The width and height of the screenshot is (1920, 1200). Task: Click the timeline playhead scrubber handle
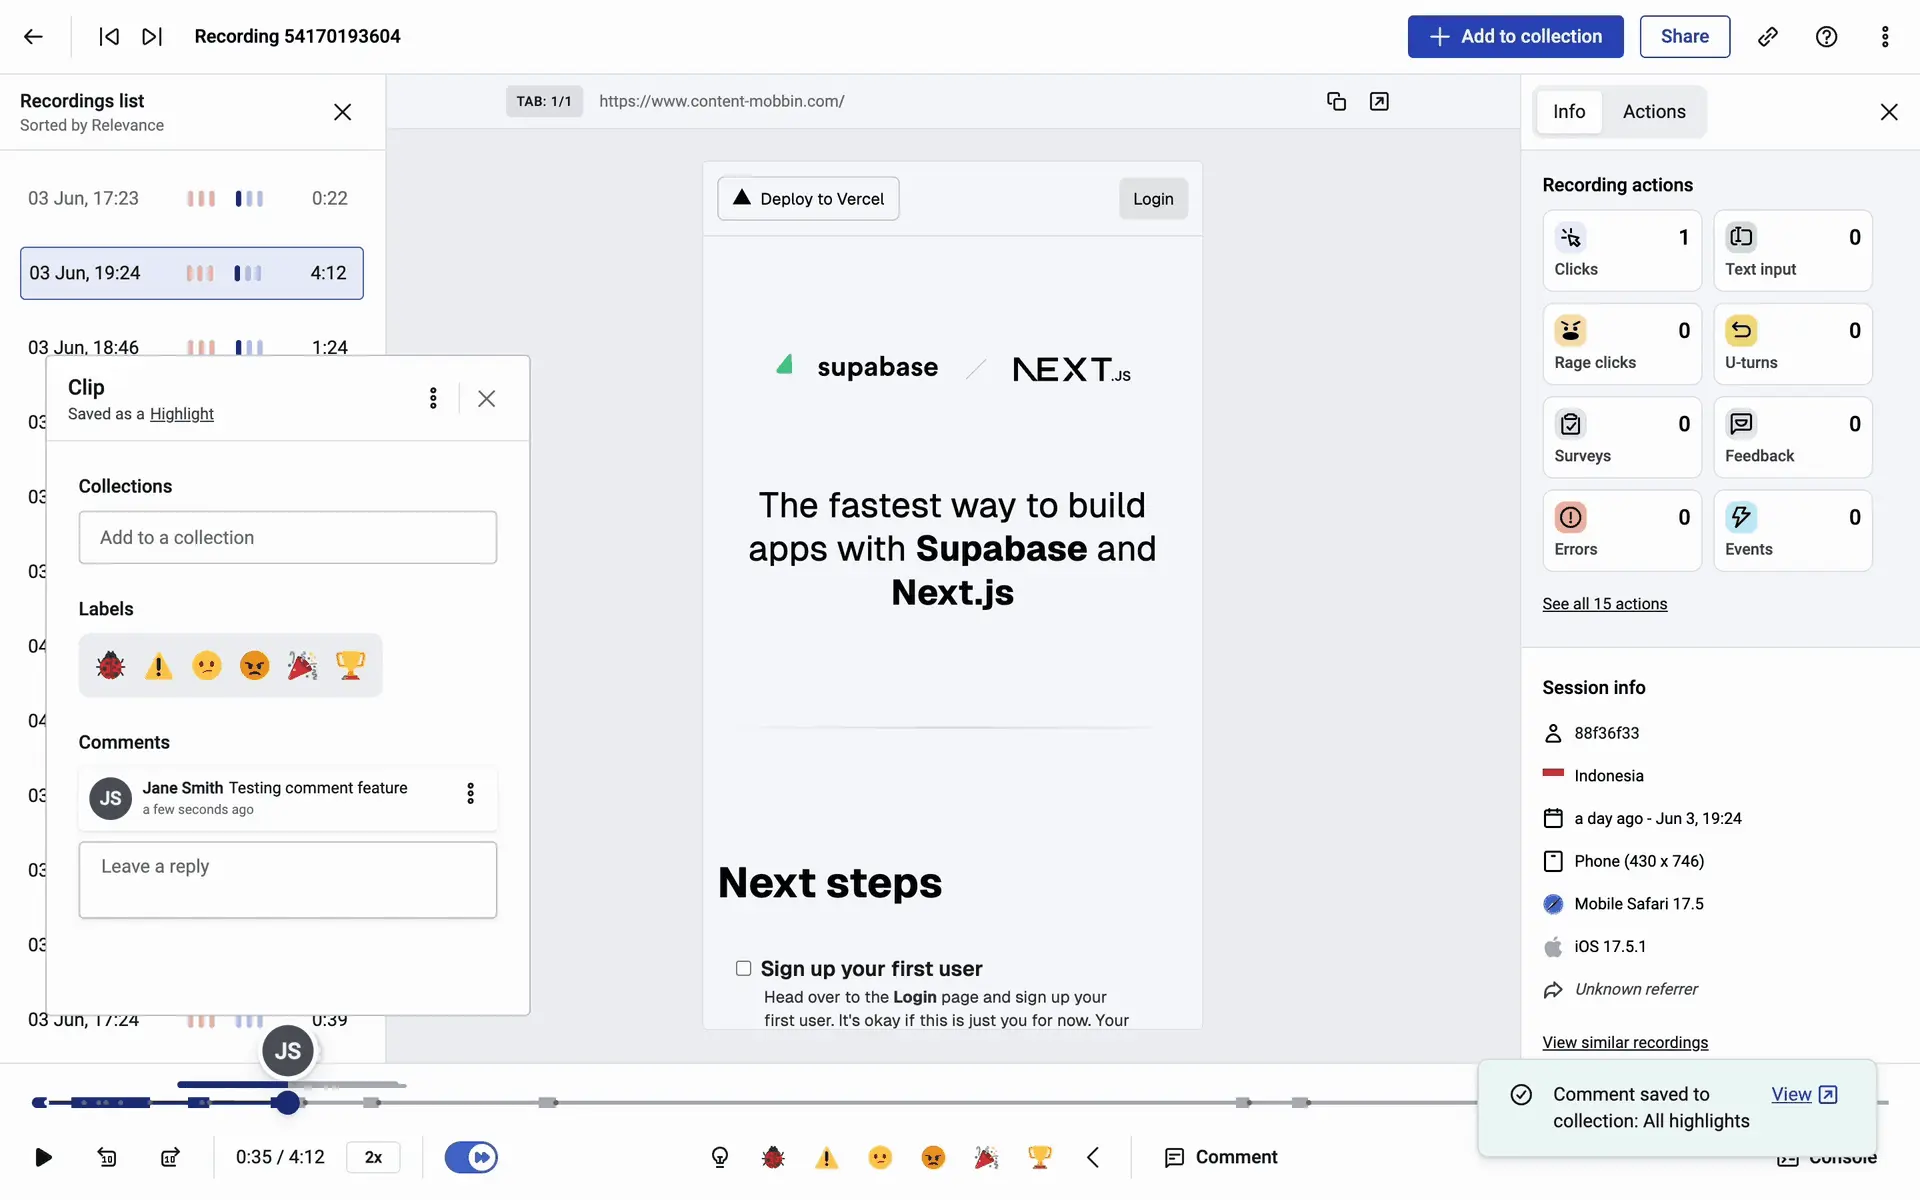pyautogui.click(x=288, y=1102)
